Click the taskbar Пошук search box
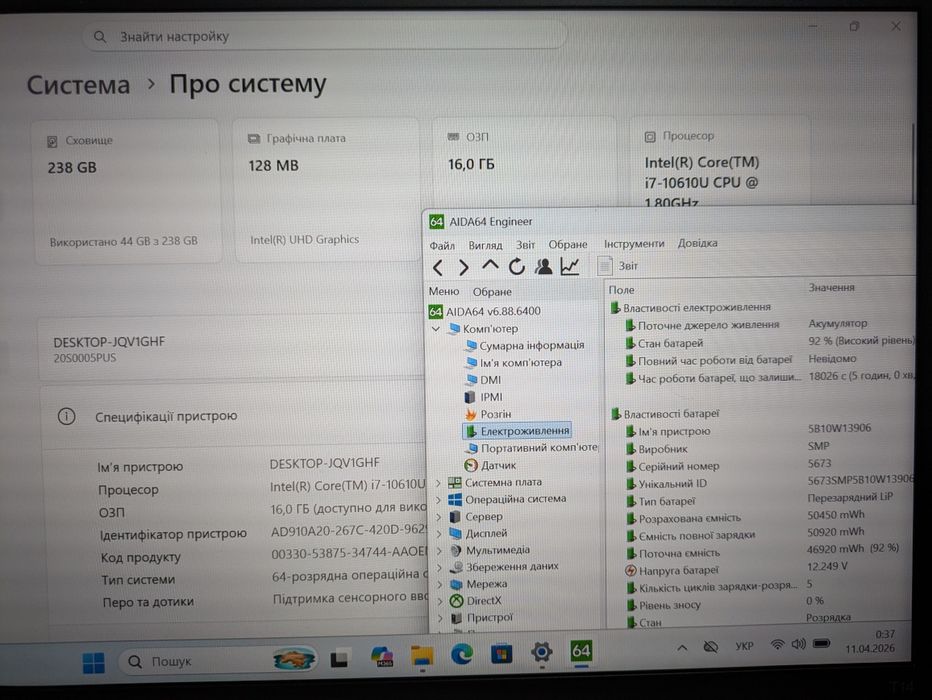This screenshot has height=700, width=932. pyautogui.click(x=218, y=661)
